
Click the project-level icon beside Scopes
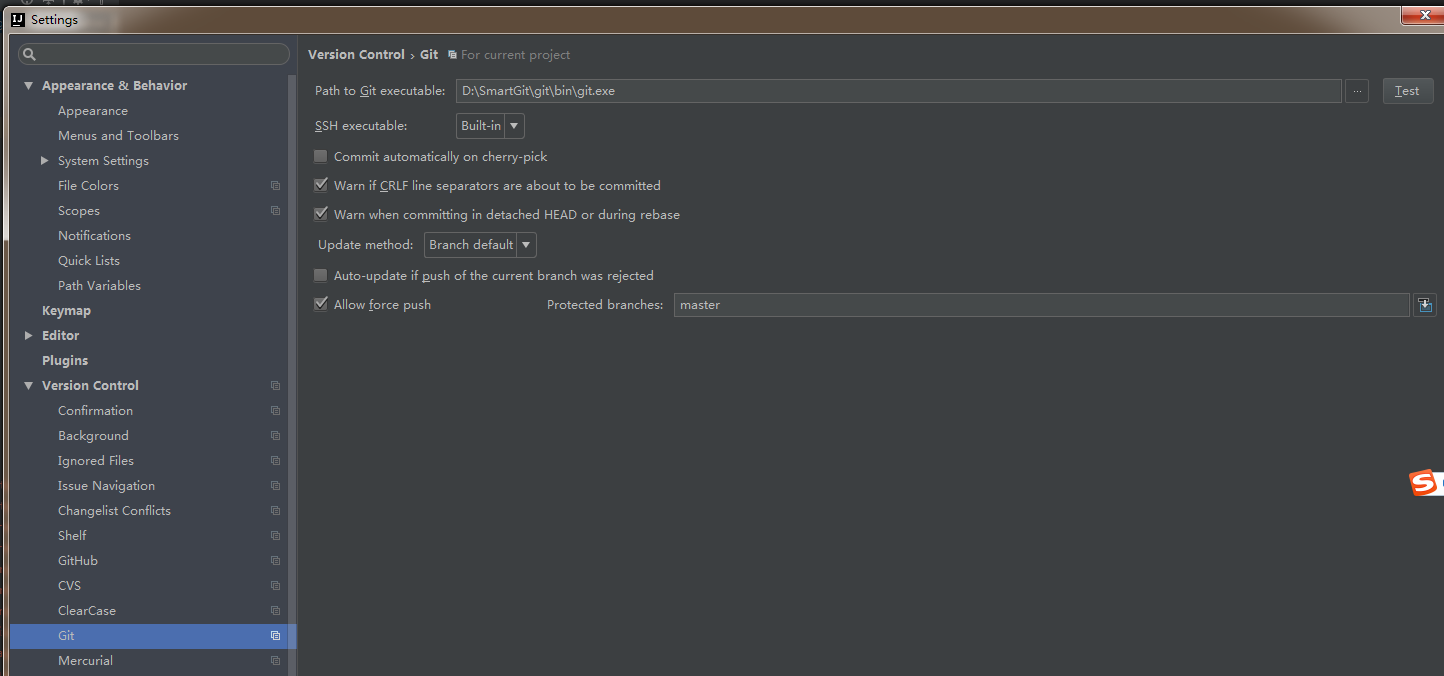coord(275,211)
